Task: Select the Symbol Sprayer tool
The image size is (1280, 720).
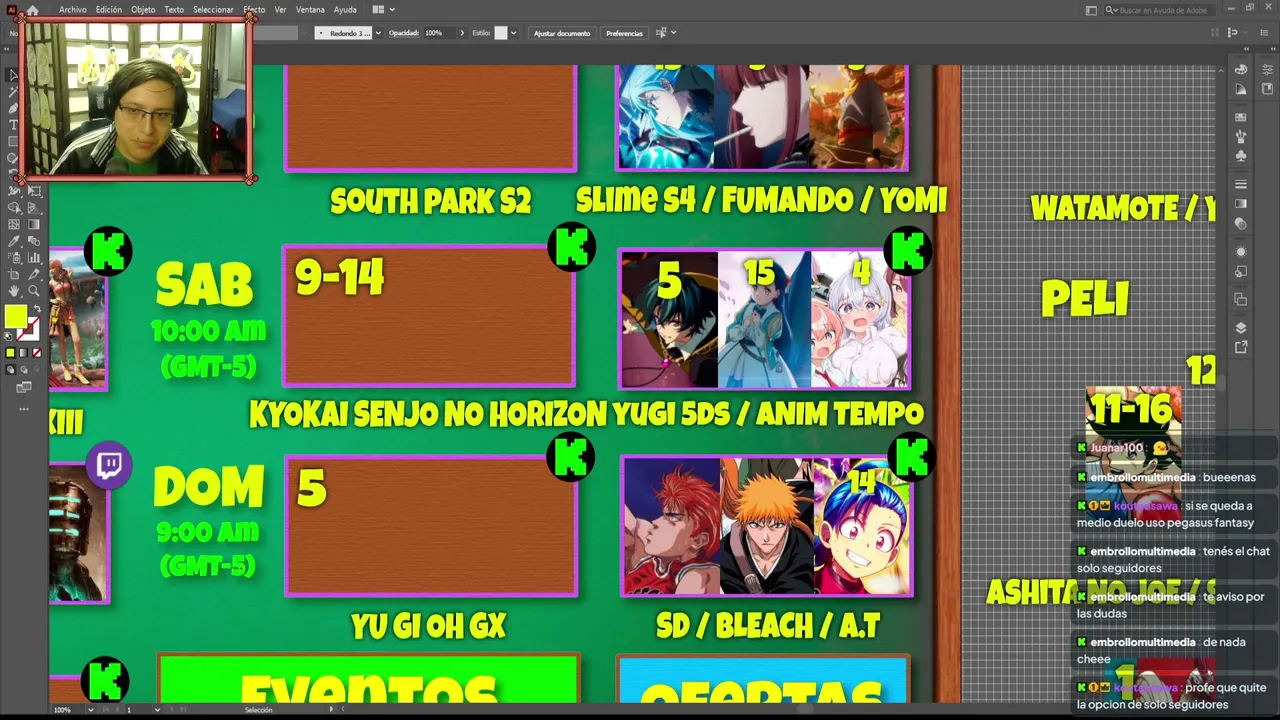Action: pyautogui.click(x=14, y=258)
